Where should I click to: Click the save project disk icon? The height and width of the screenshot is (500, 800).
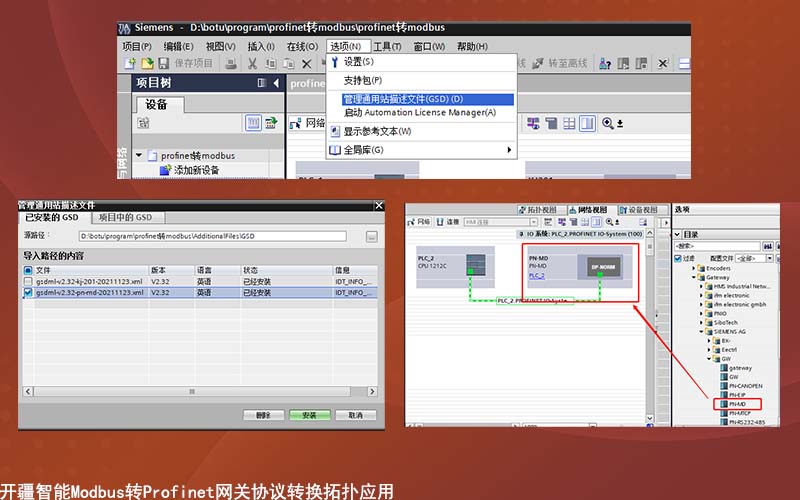pos(163,63)
